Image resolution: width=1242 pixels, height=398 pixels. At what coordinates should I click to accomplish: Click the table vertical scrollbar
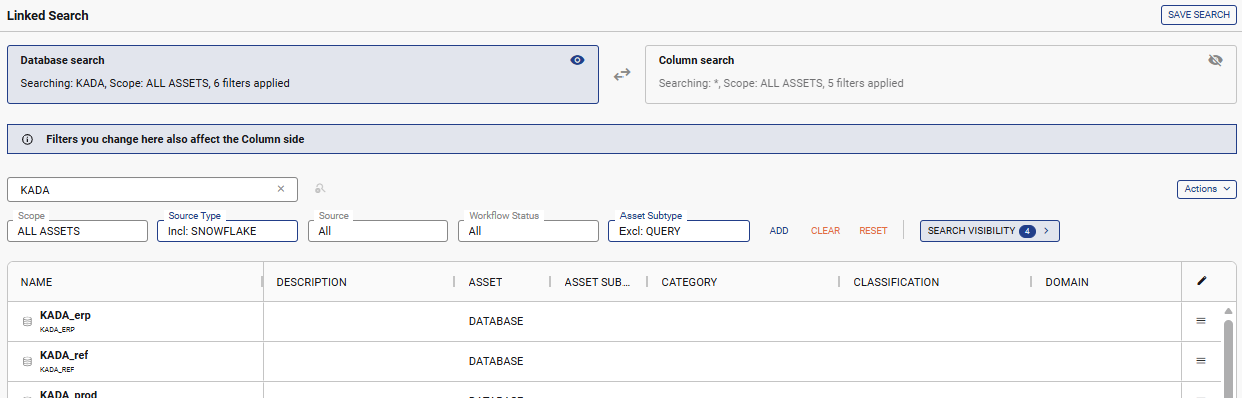click(x=1229, y=358)
